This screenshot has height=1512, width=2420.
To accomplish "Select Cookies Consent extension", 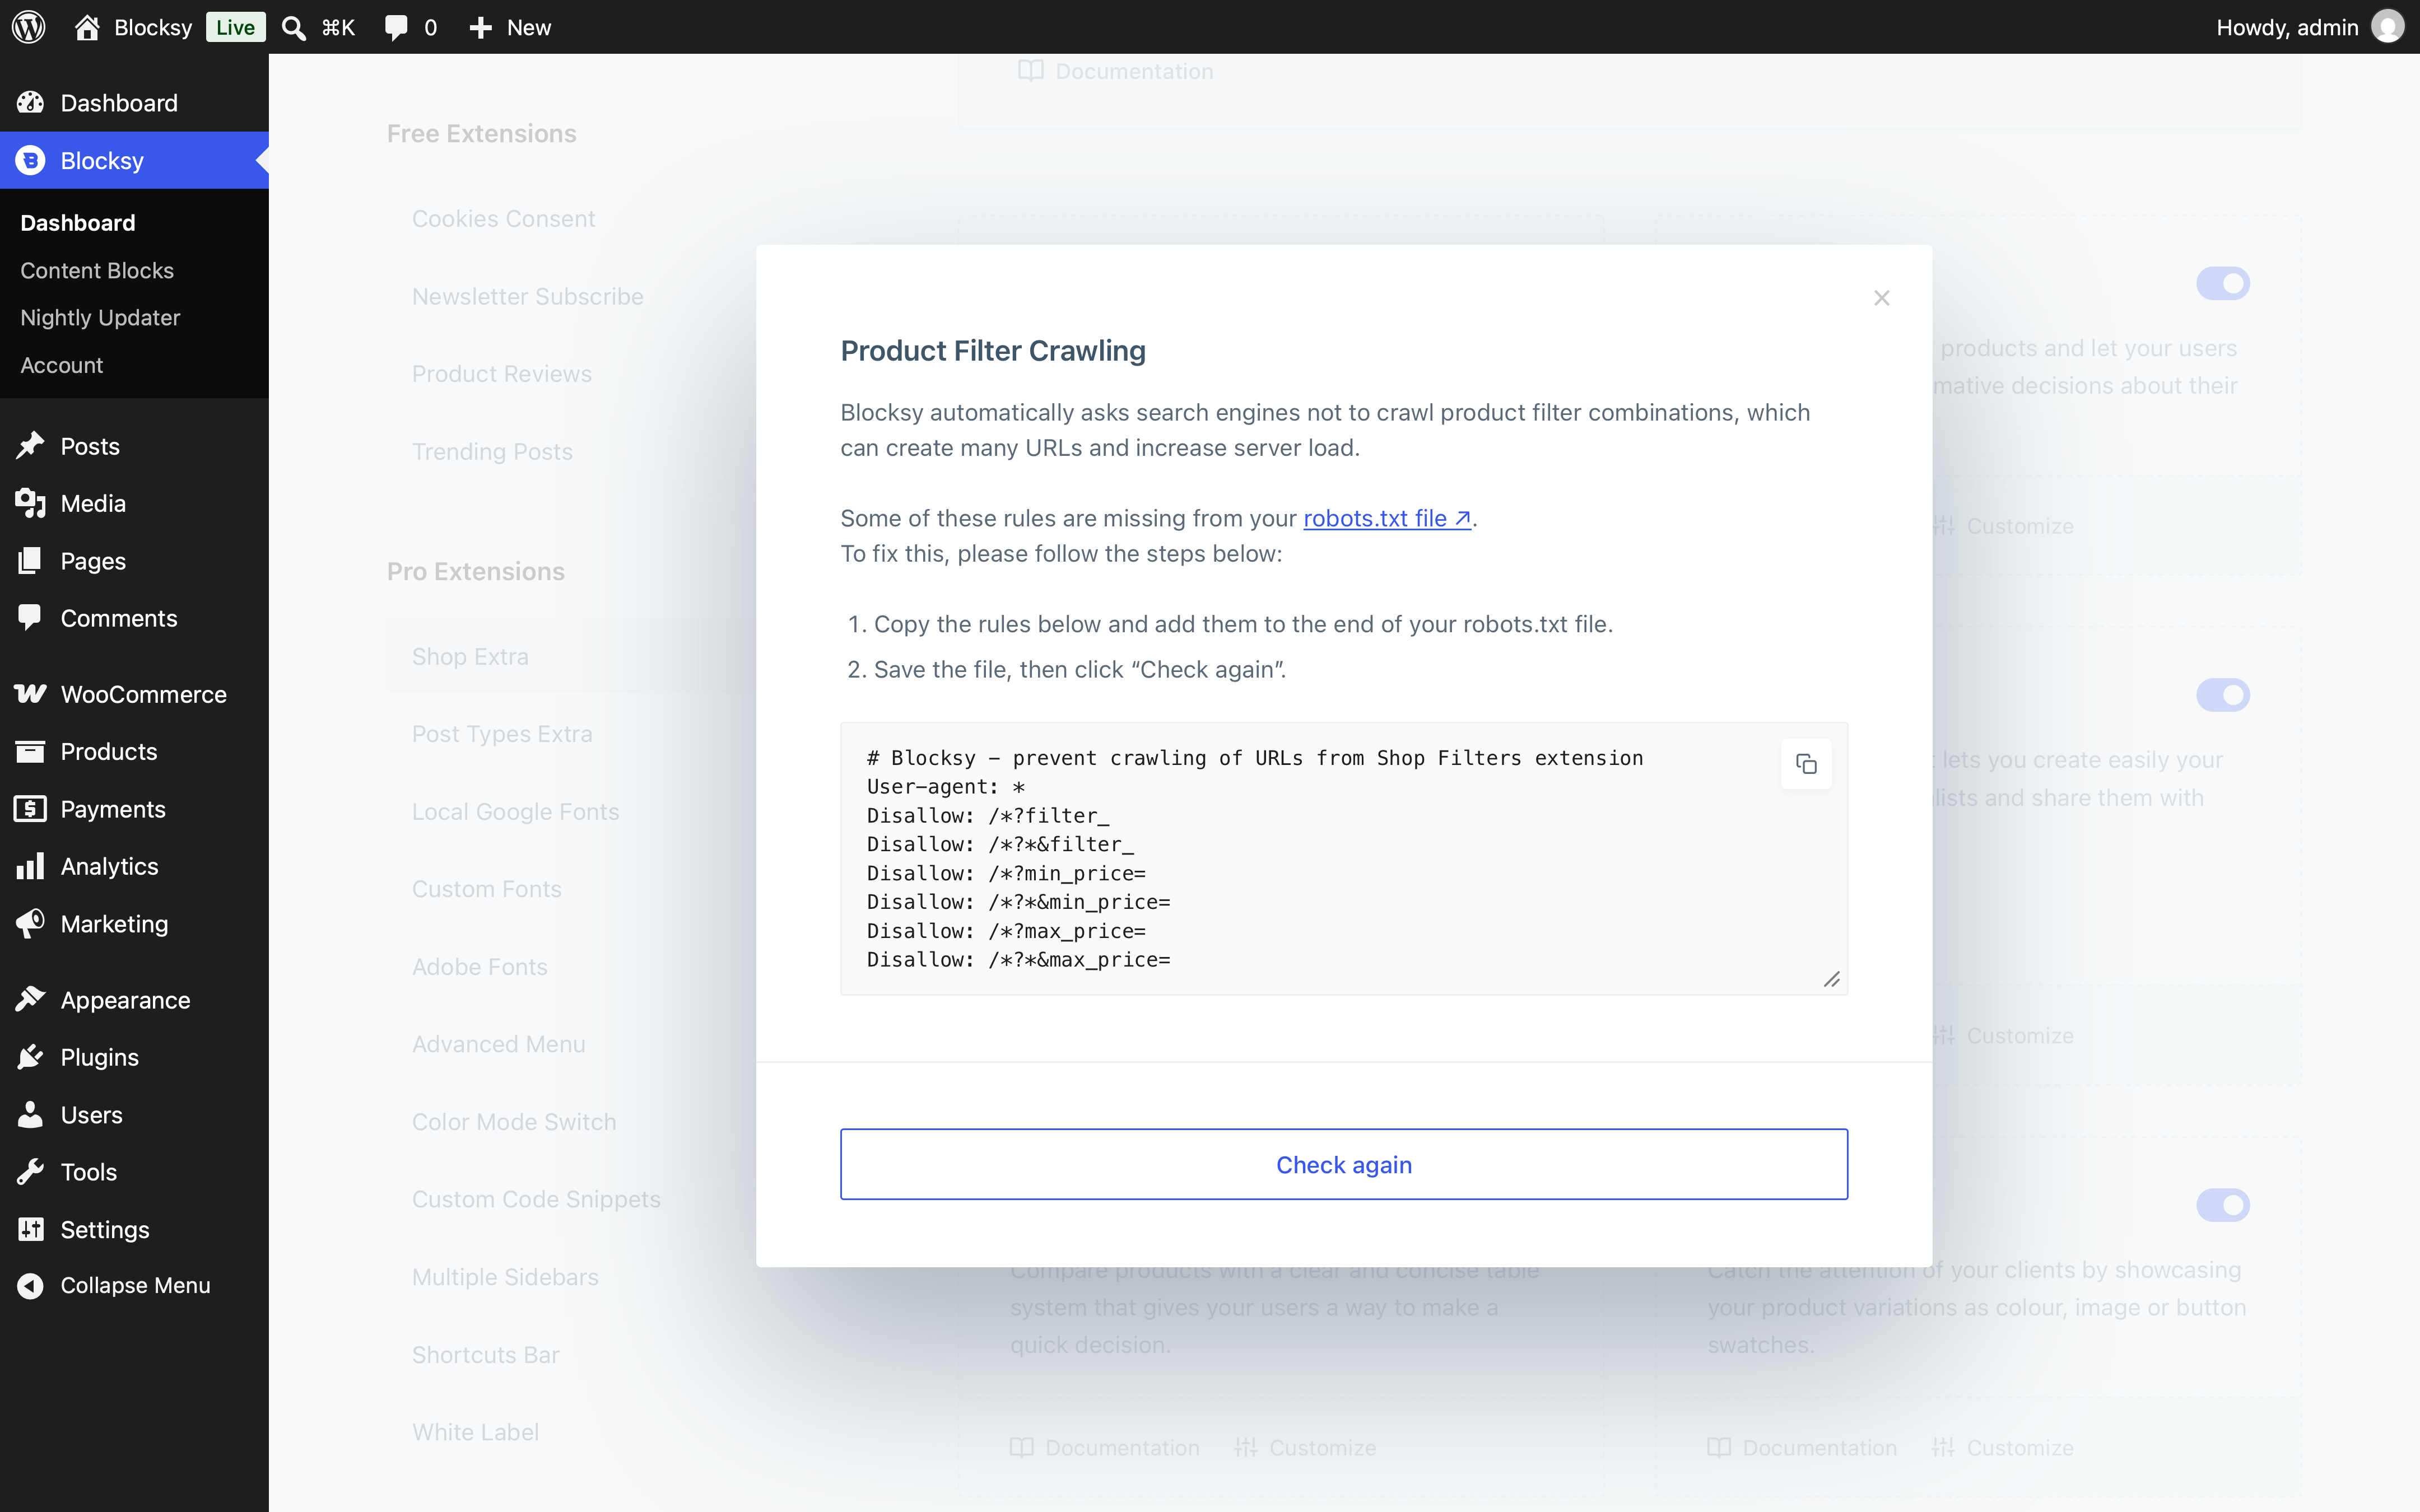I will [503, 218].
